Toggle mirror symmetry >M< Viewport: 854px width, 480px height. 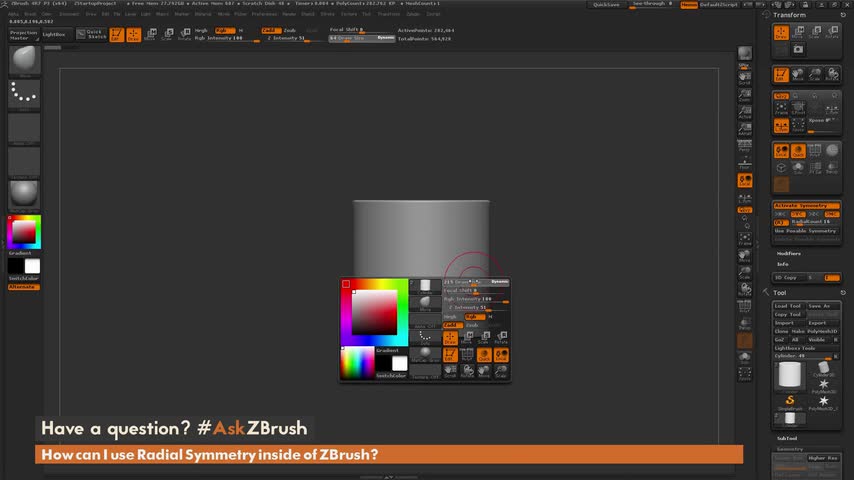tap(832, 214)
